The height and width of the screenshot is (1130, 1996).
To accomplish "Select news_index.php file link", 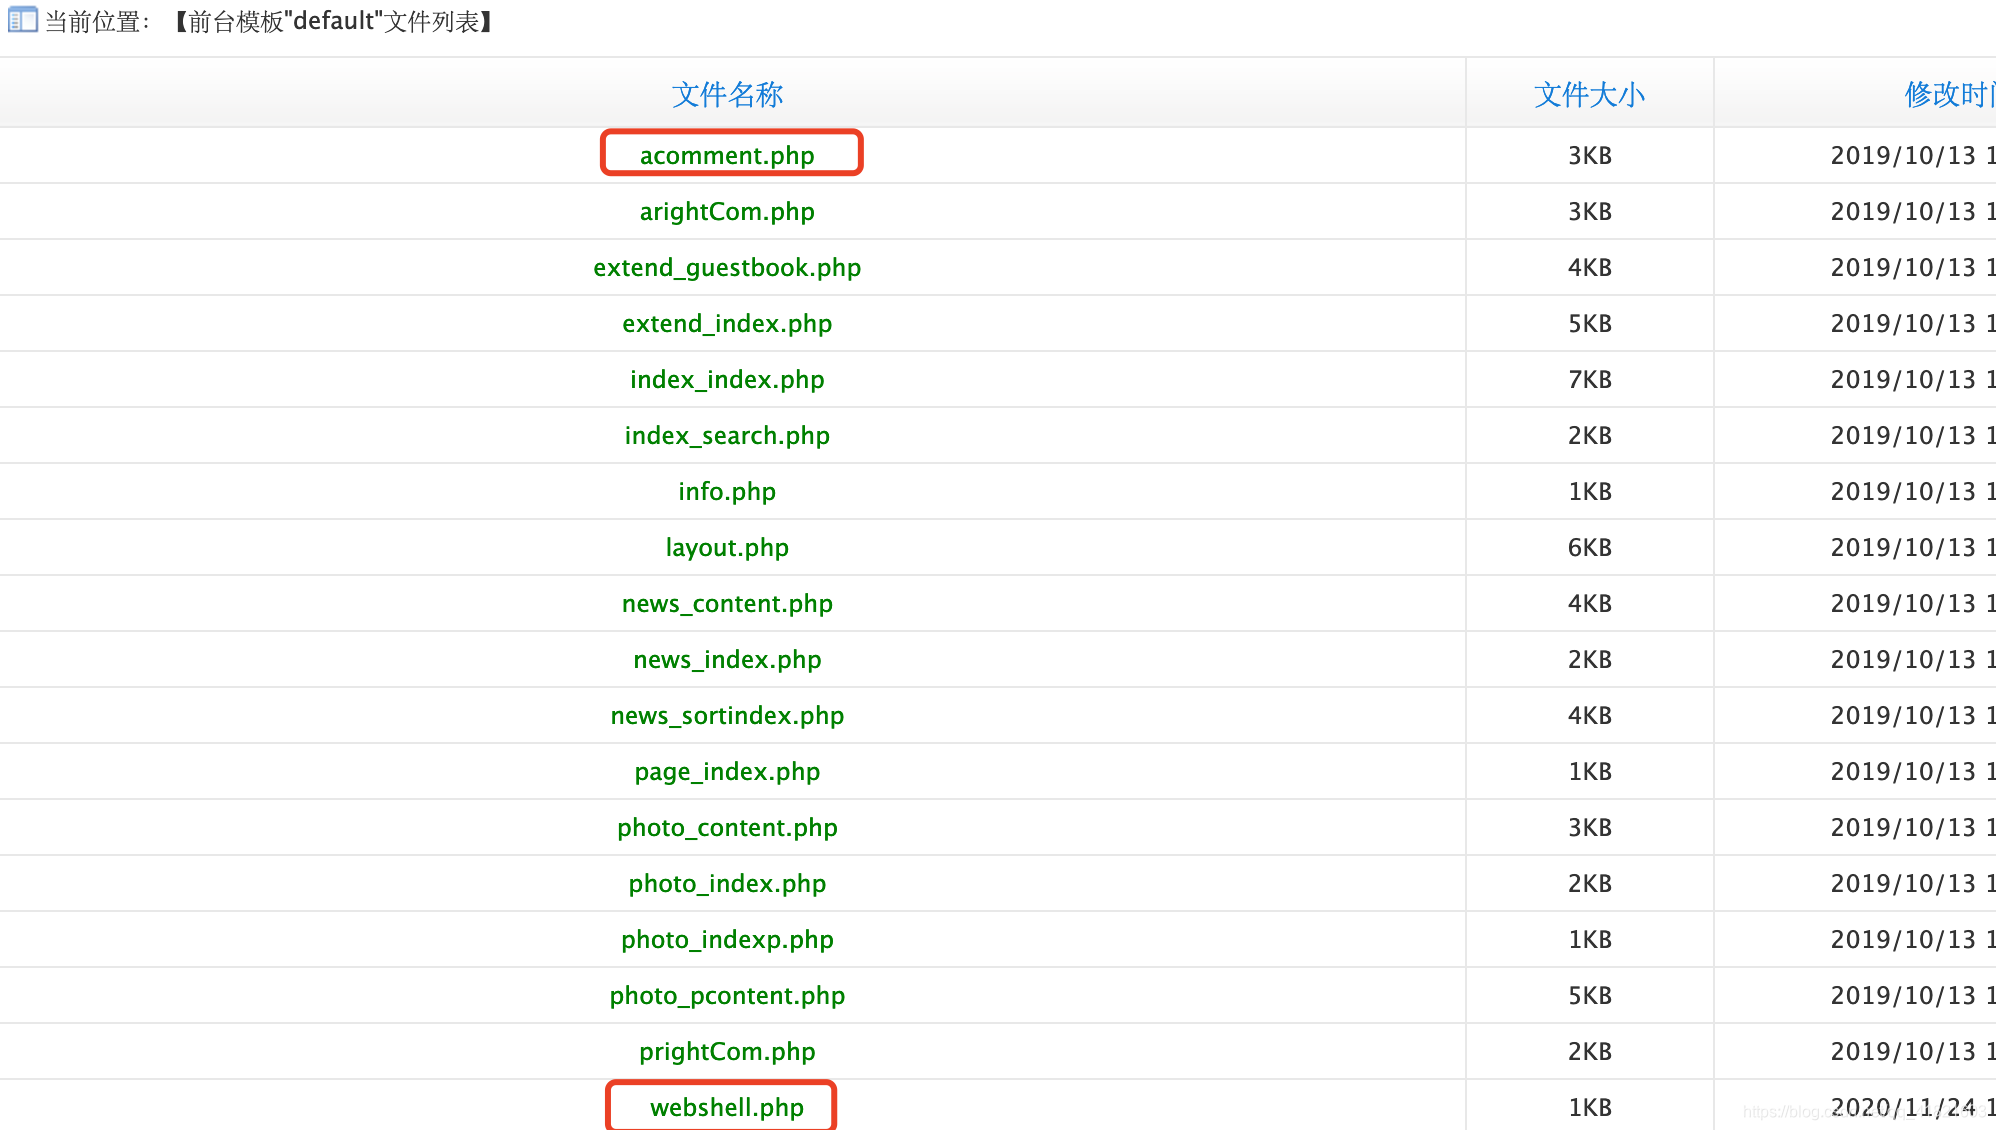I will [x=727, y=659].
